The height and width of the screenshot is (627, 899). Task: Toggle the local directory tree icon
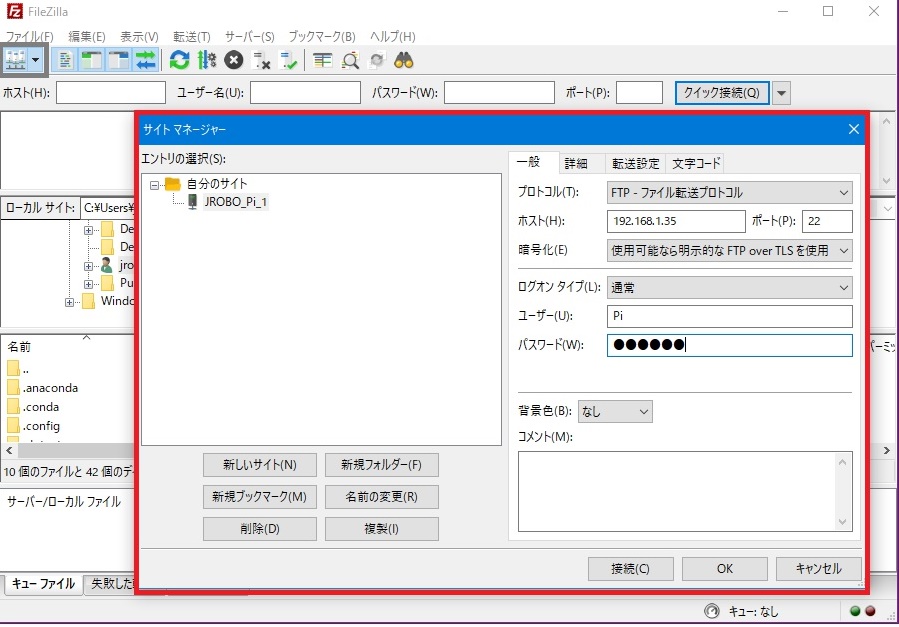[x=92, y=60]
